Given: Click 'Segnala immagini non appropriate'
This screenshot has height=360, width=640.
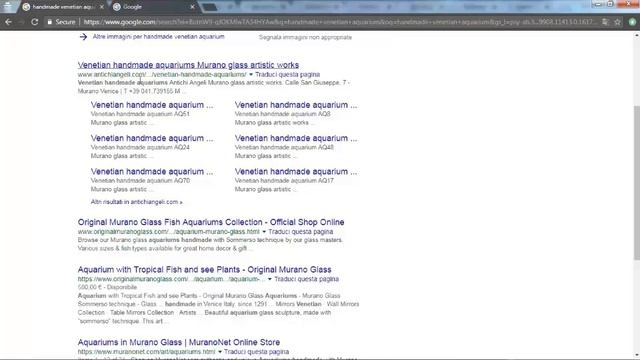Looking at the screenshot, I should click(305, 37).
